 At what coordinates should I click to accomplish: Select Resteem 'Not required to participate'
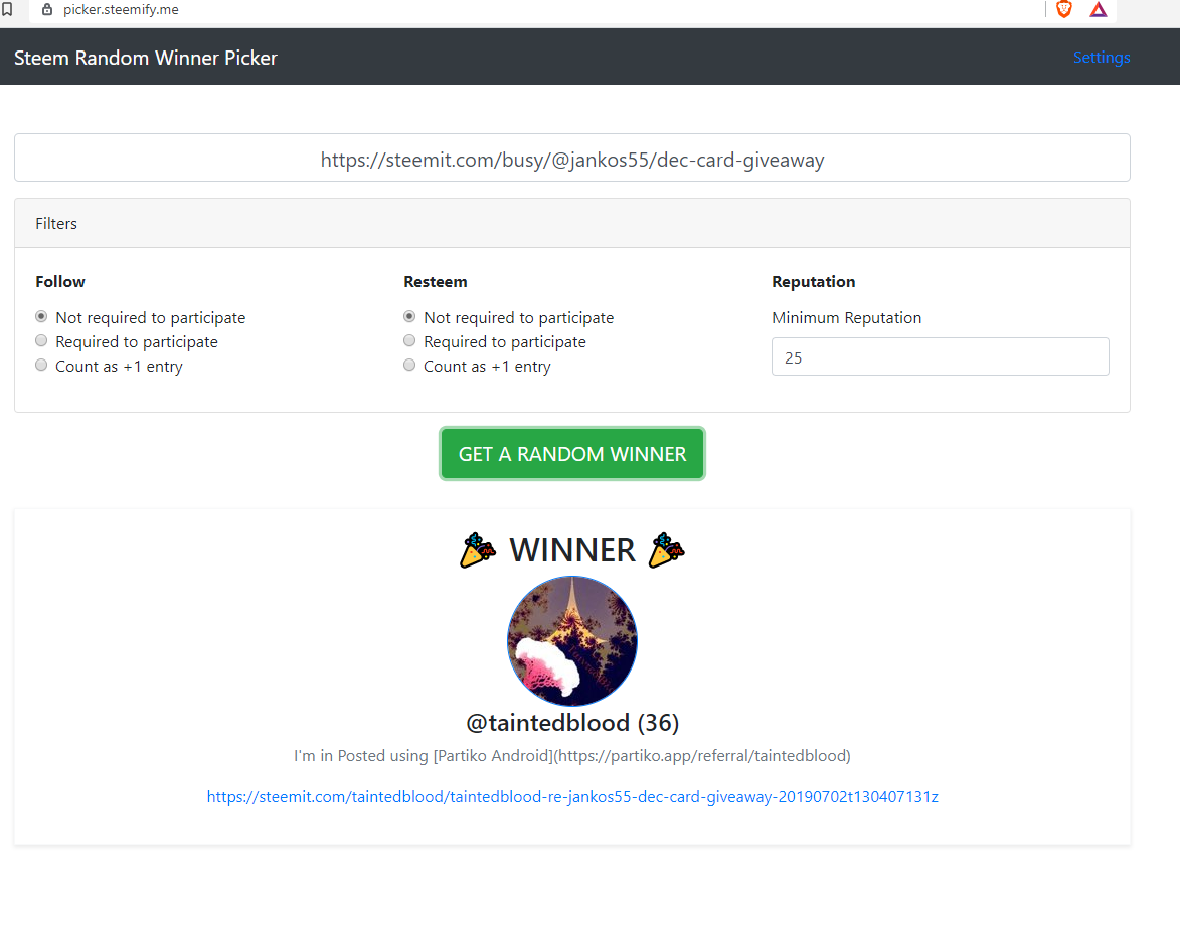(409, 316)
